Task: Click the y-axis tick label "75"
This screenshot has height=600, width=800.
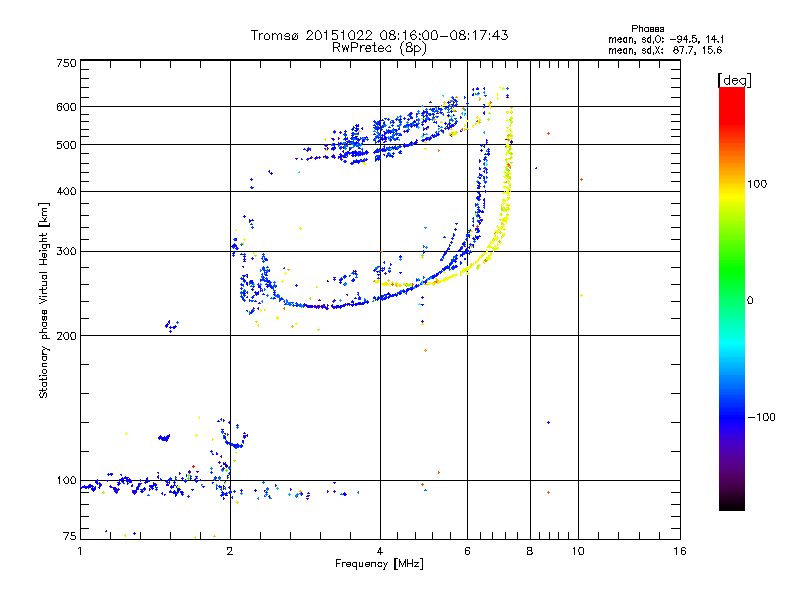Action: click(69, 536)
